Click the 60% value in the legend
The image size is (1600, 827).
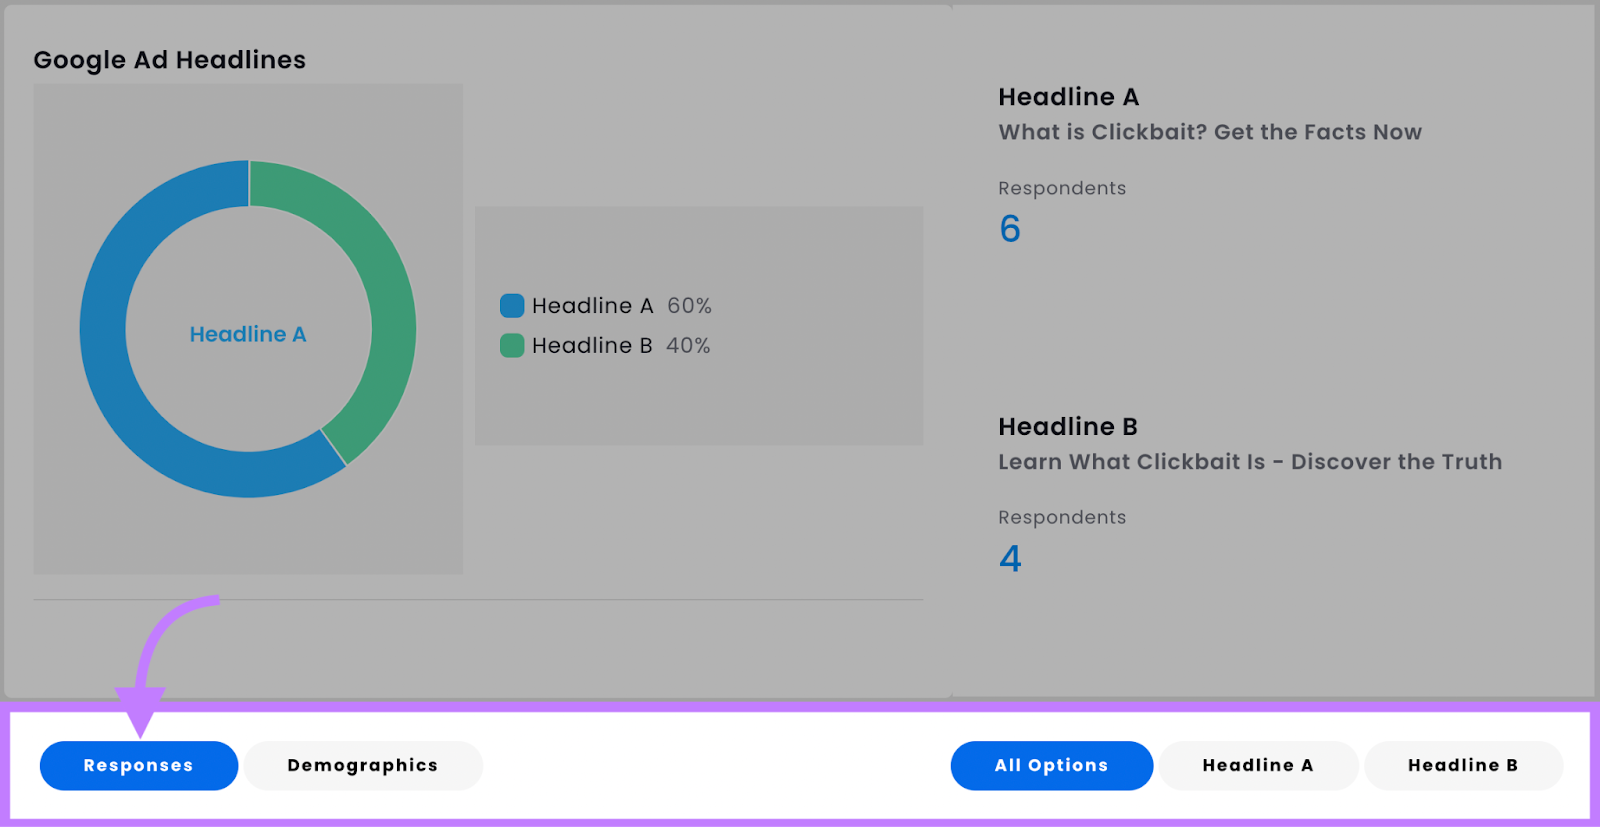[689, 306]
